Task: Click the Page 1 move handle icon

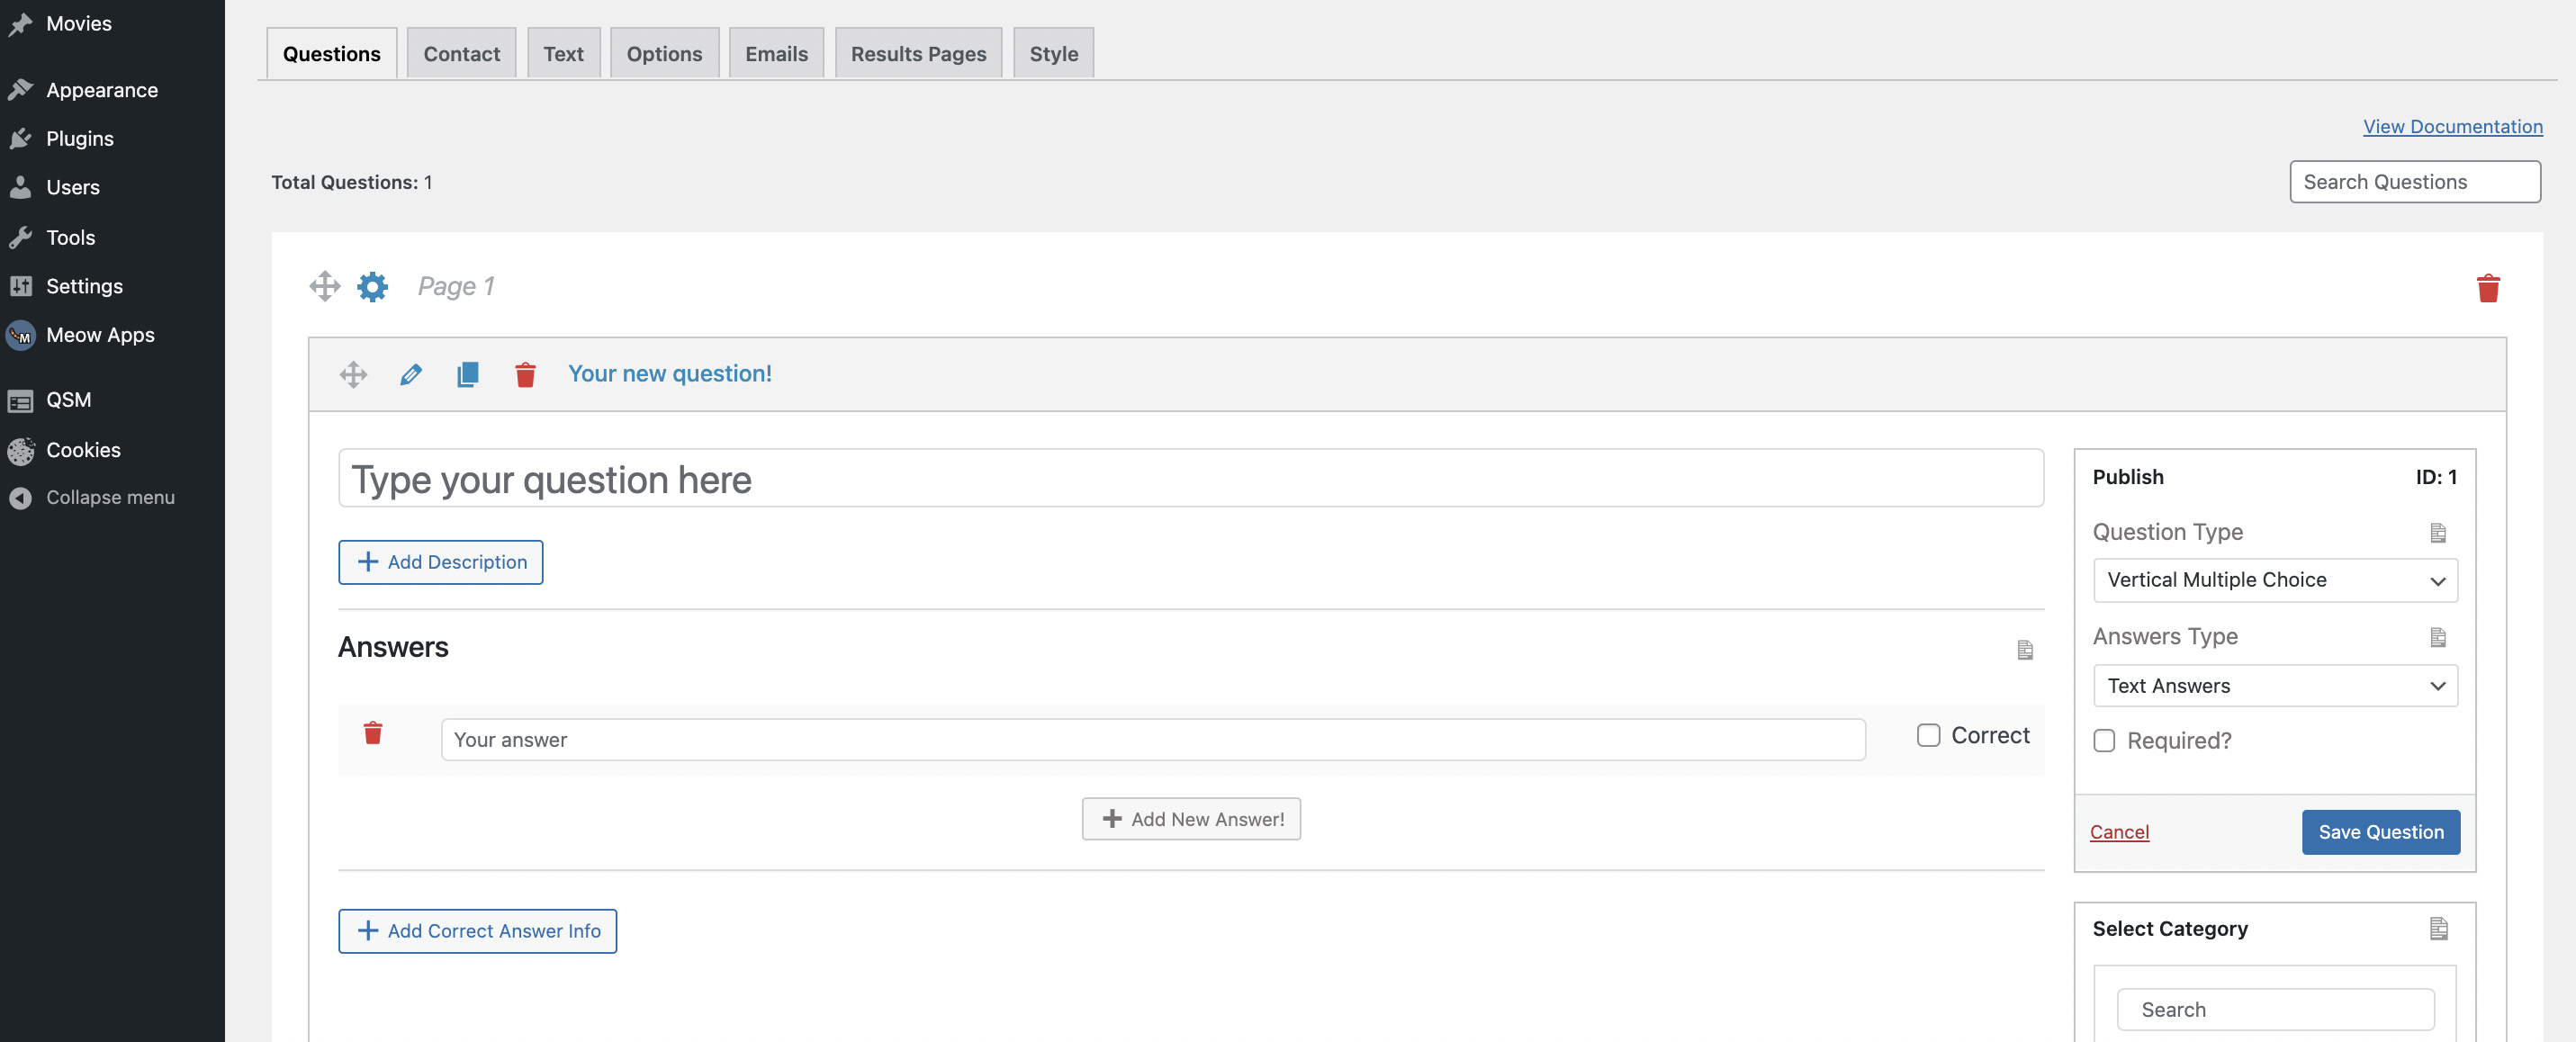Action: 325,286
